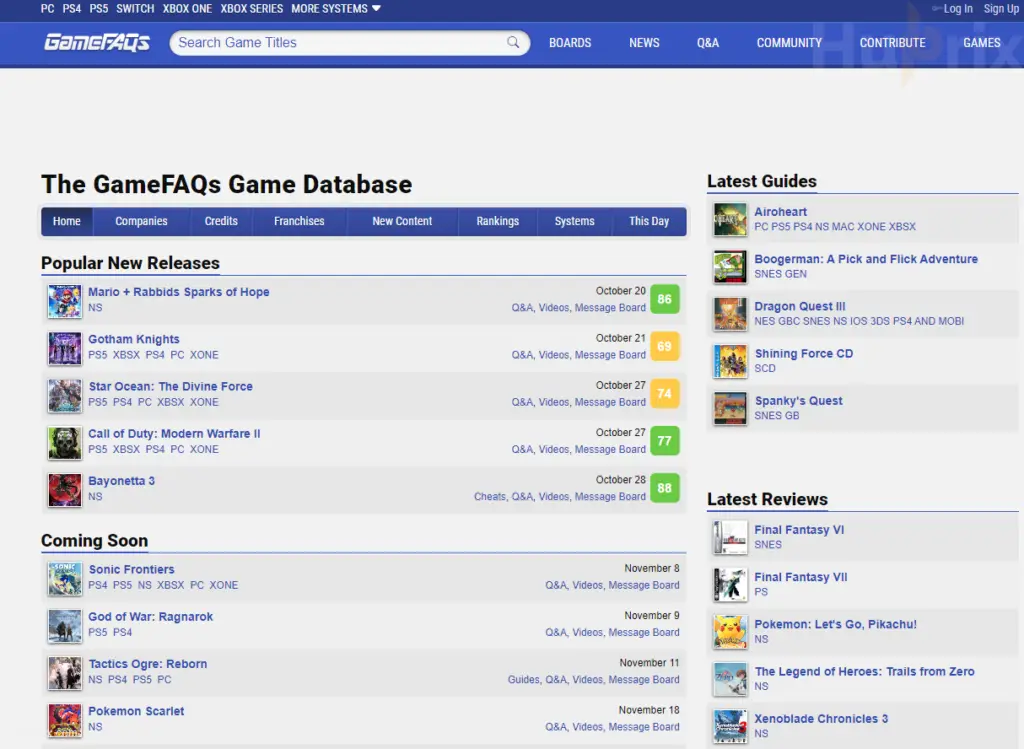Expand the More Systems dropdown
This screenshot has height=749, width=1024.
tap(336, 8)
